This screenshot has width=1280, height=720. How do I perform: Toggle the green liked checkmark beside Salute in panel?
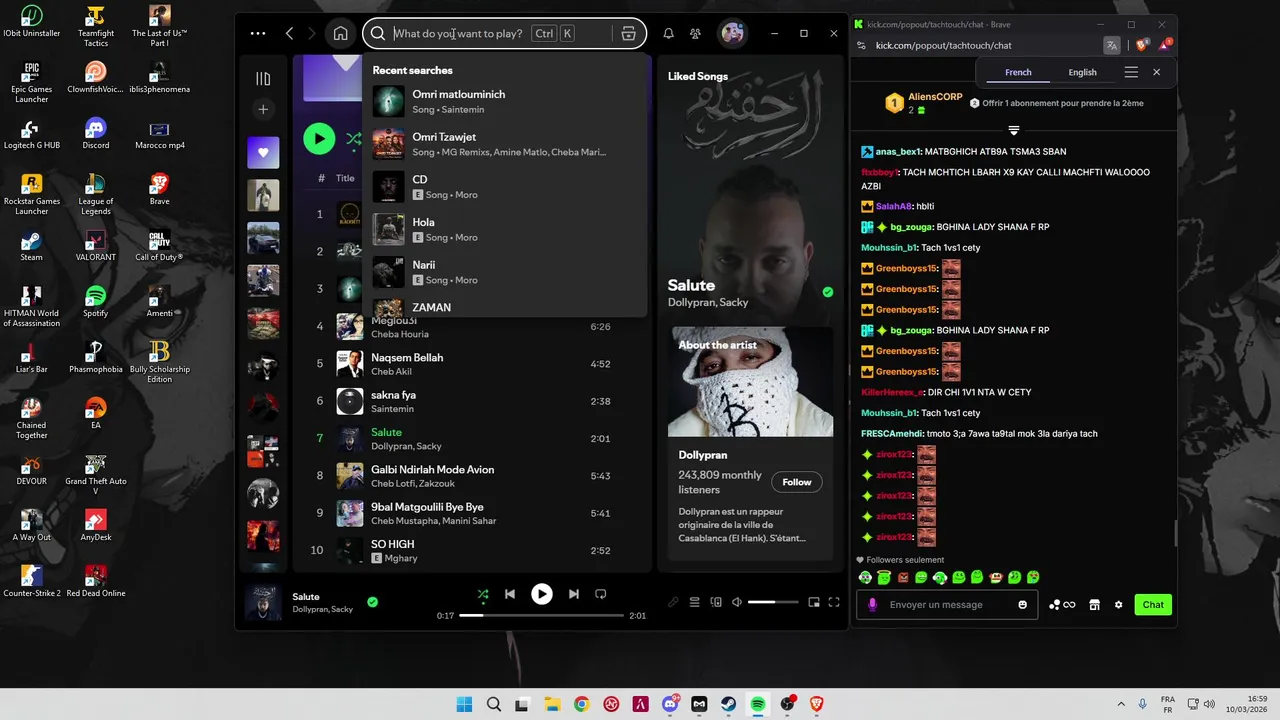tap(827, 292)
